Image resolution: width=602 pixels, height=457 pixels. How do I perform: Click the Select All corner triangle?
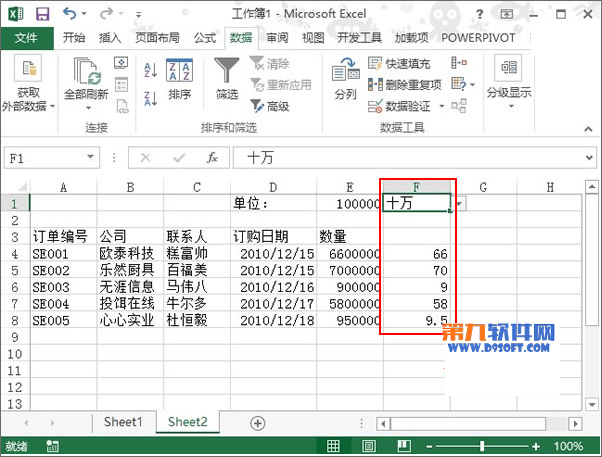point(22,187)
